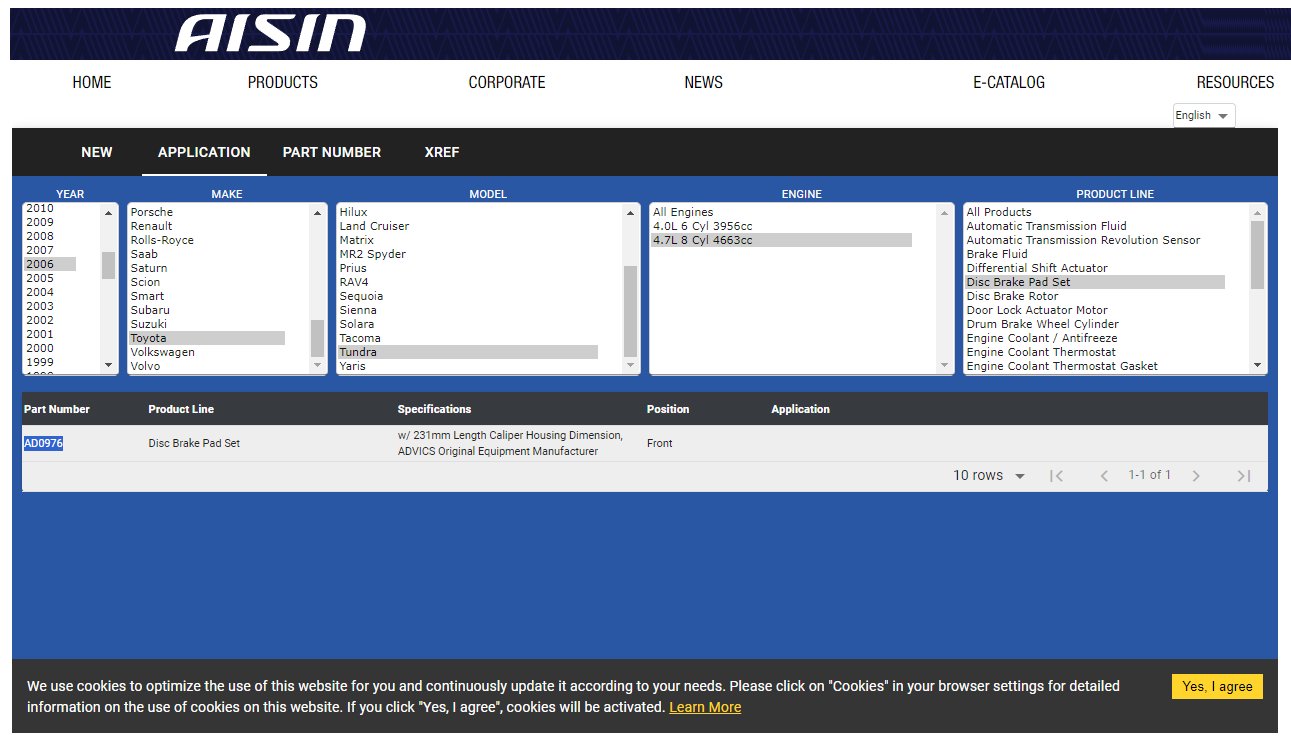
Task: Select Tacoma in the Model list
Action: pos(360,338)
